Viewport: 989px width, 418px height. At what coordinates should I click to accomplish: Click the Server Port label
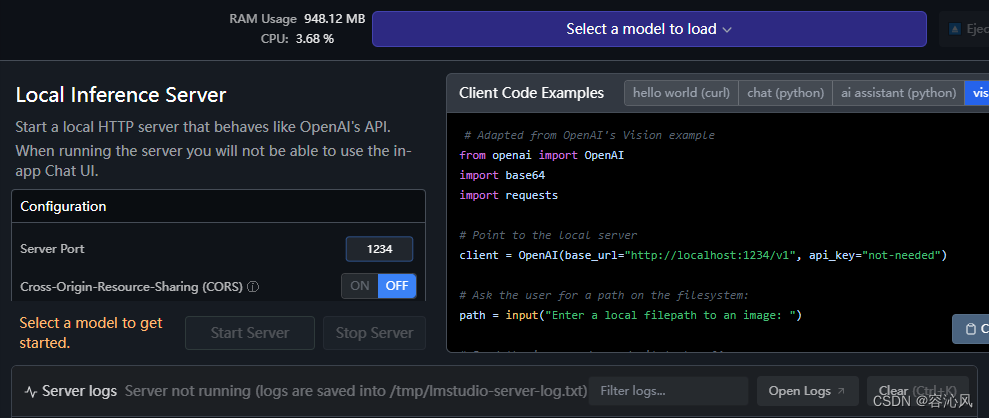tap(52, 249)
